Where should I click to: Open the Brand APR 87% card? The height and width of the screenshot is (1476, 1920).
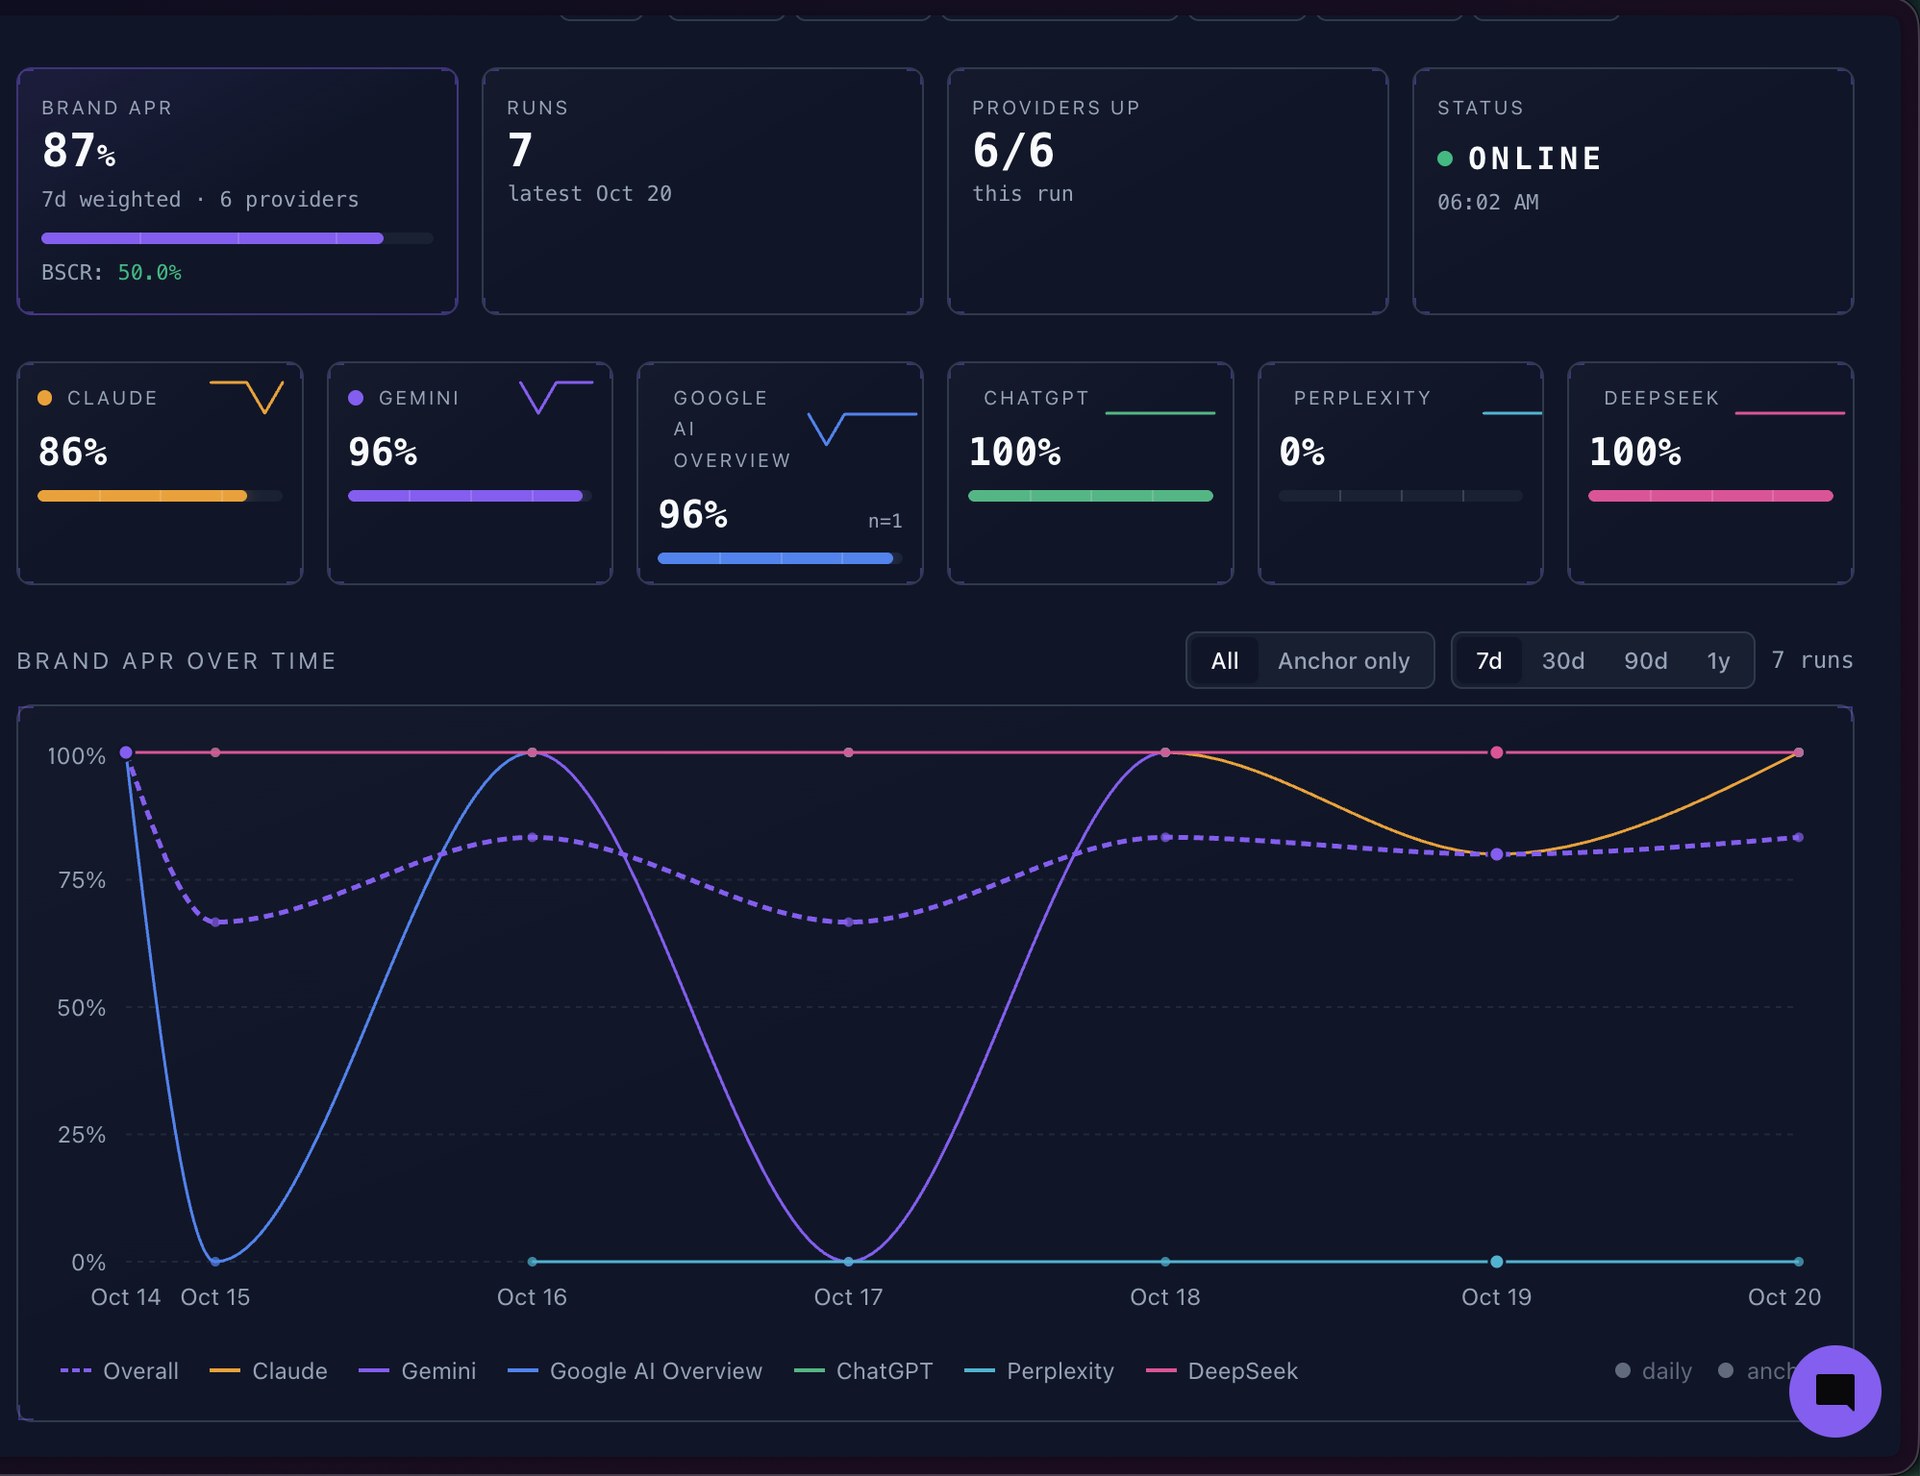point(237,191)
